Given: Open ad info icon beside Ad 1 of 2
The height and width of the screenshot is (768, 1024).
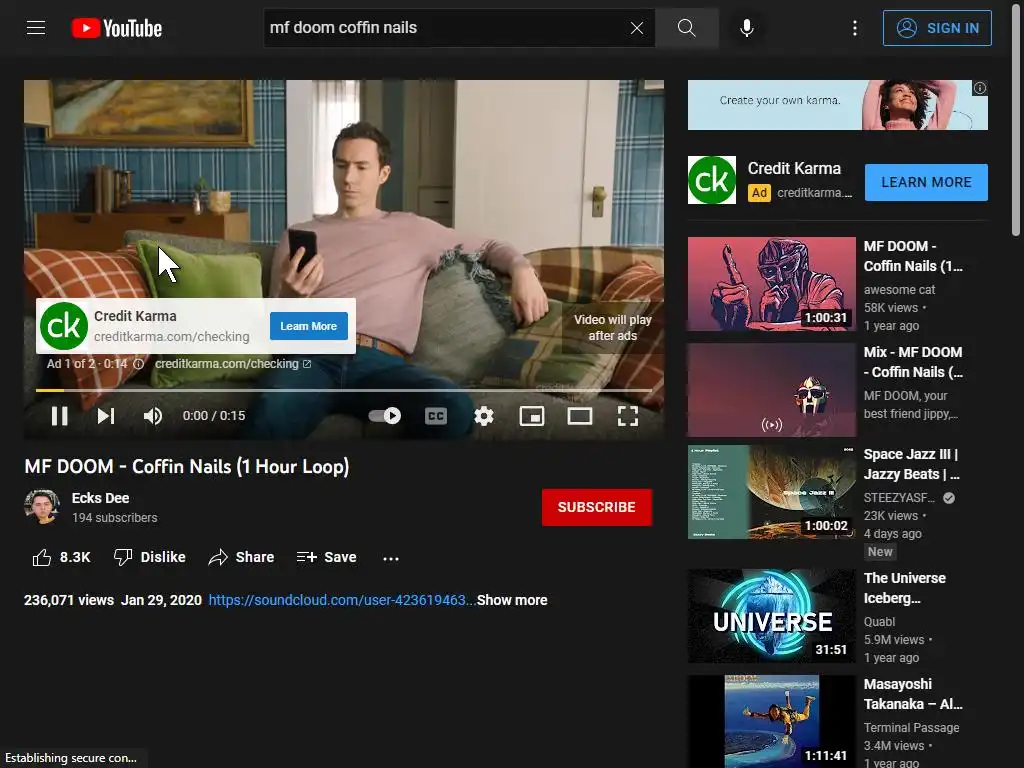Looking at the screenshot, I should pos(138,364).
